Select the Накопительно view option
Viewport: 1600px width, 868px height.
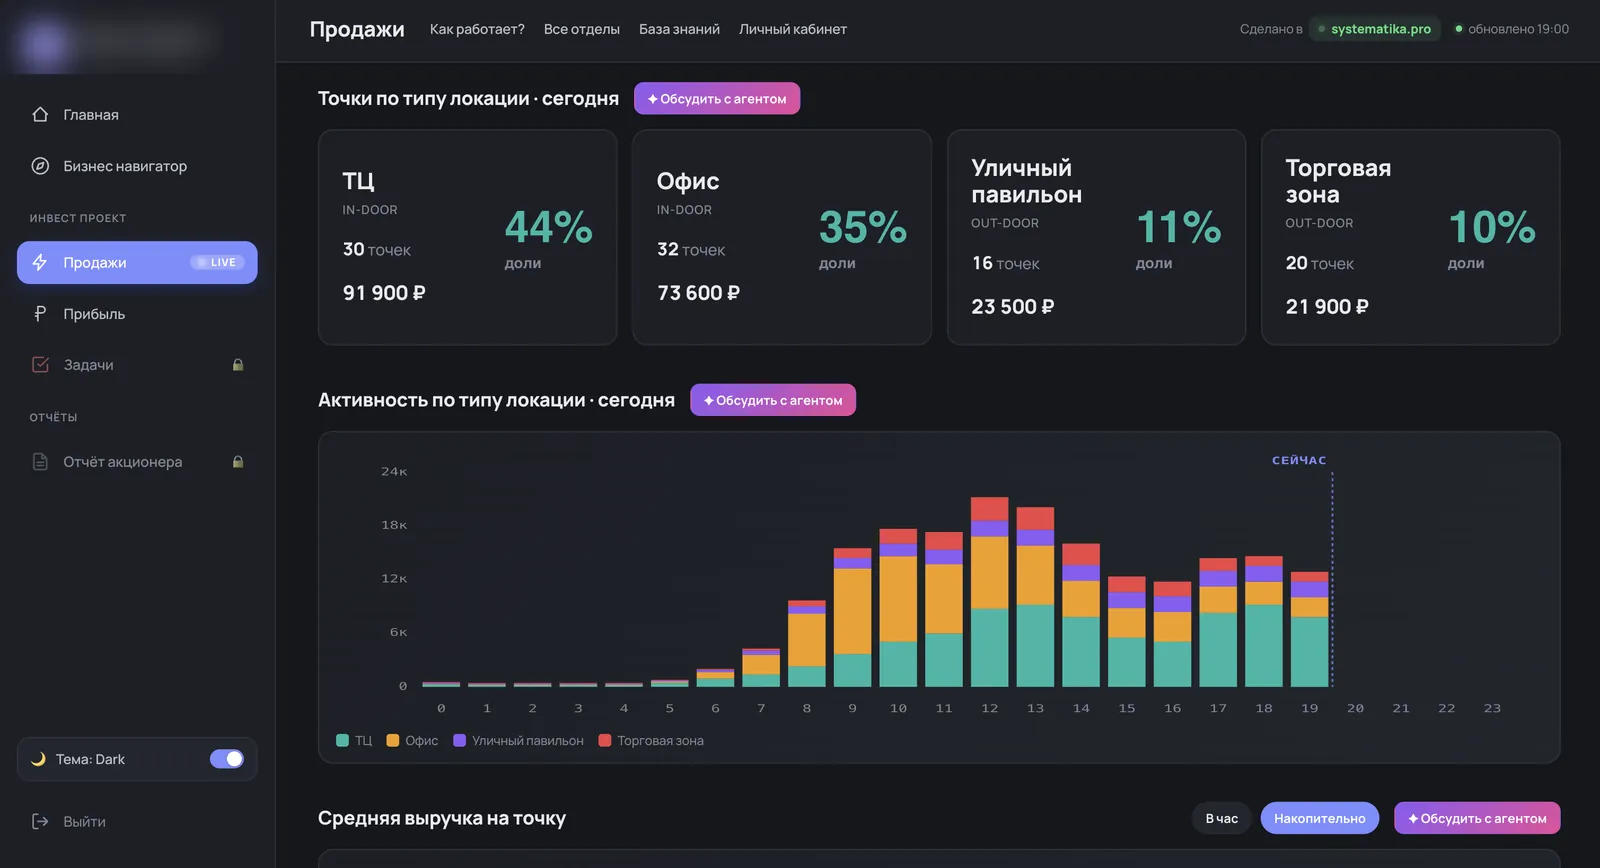tap(1319, 818)
